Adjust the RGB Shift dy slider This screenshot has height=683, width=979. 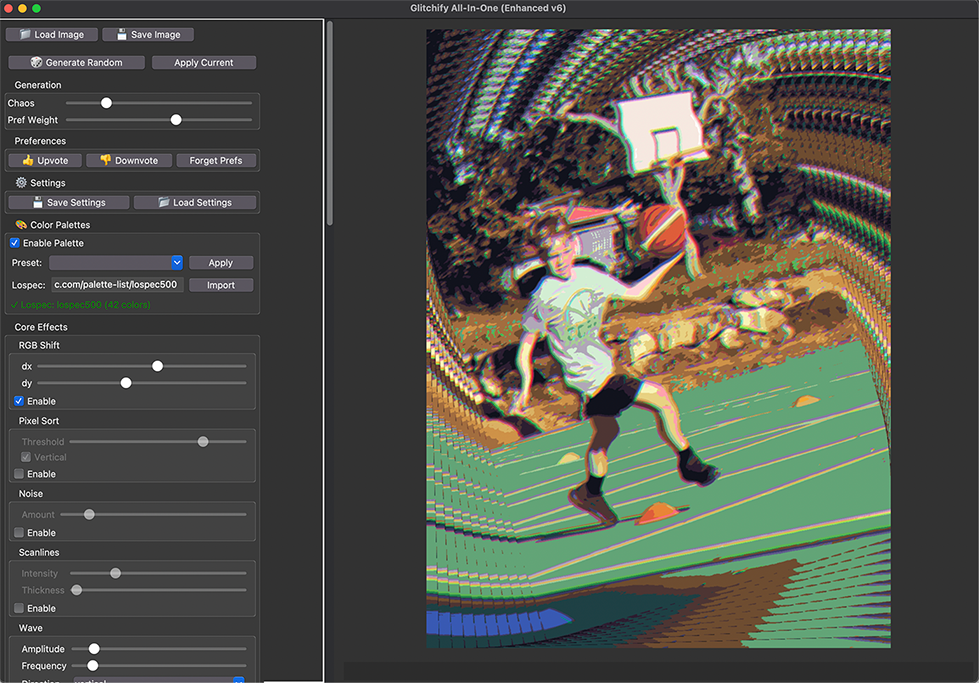click(x=126, y=383)
